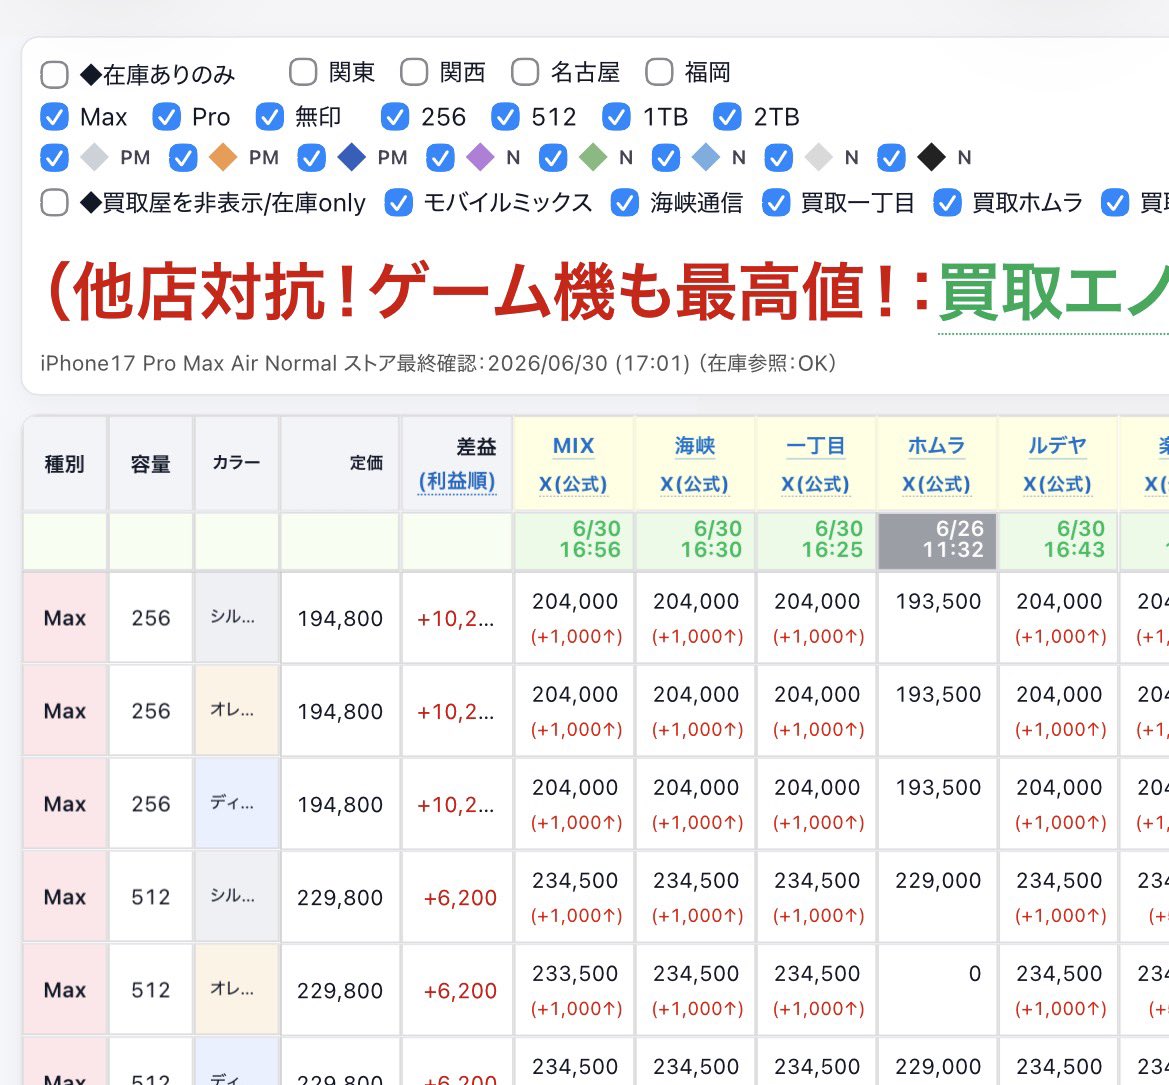Uncheck the 512 capacity checkbox

(x=505, y=117)
